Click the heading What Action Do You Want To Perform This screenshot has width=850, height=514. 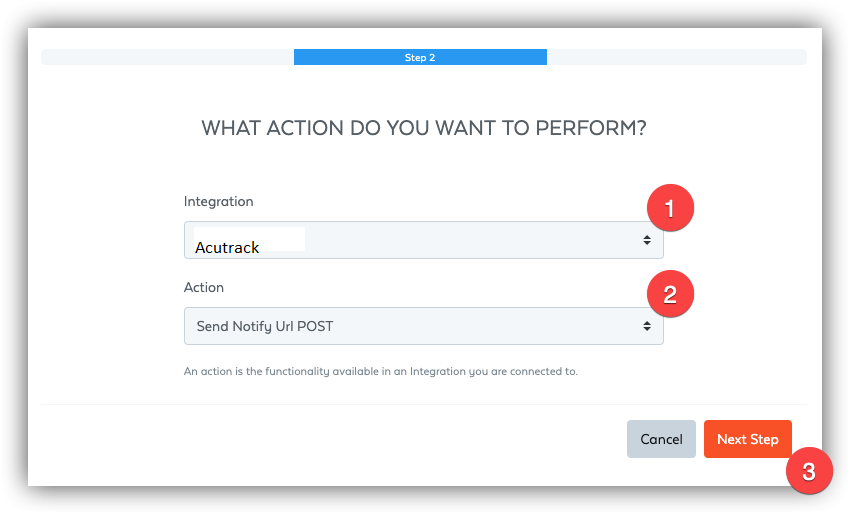pyautogui.click(x=423, y=128)
